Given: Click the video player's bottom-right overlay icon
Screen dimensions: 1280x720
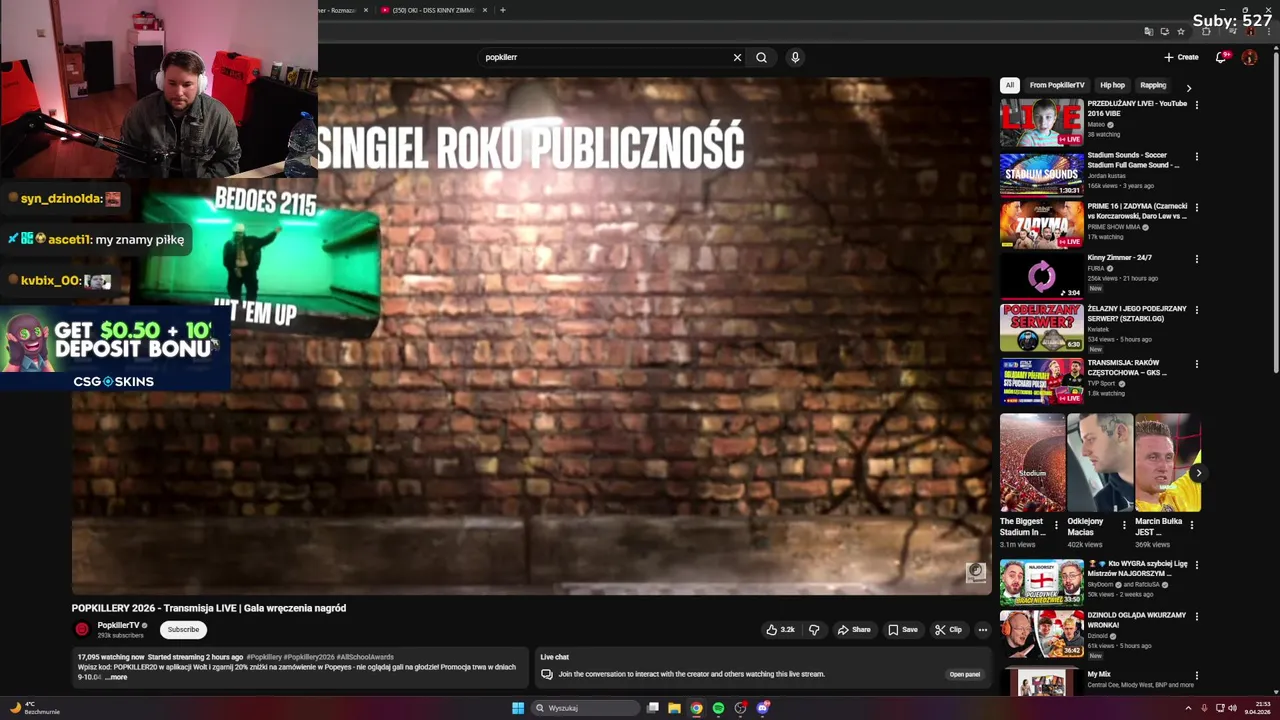Looking at the screenshot, I should pos(976,572).
